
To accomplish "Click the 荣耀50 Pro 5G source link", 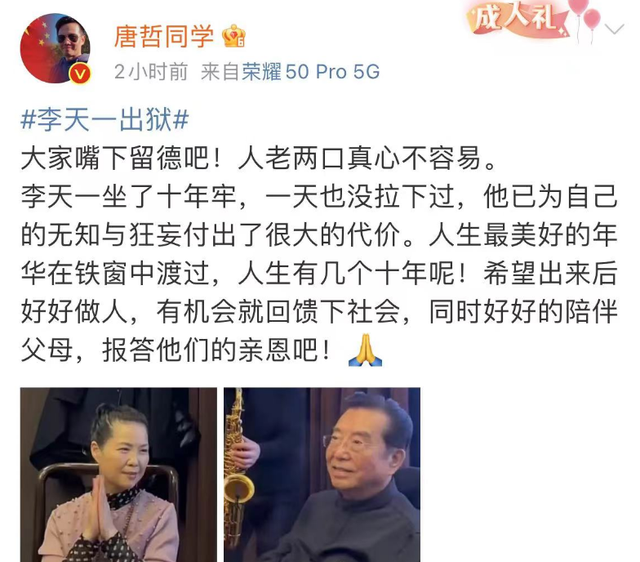I will click(311, 72).
